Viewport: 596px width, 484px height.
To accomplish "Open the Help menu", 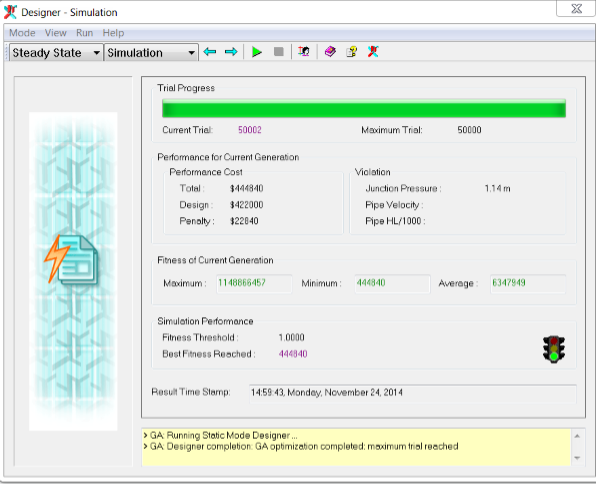I will [x=113, y=33].
